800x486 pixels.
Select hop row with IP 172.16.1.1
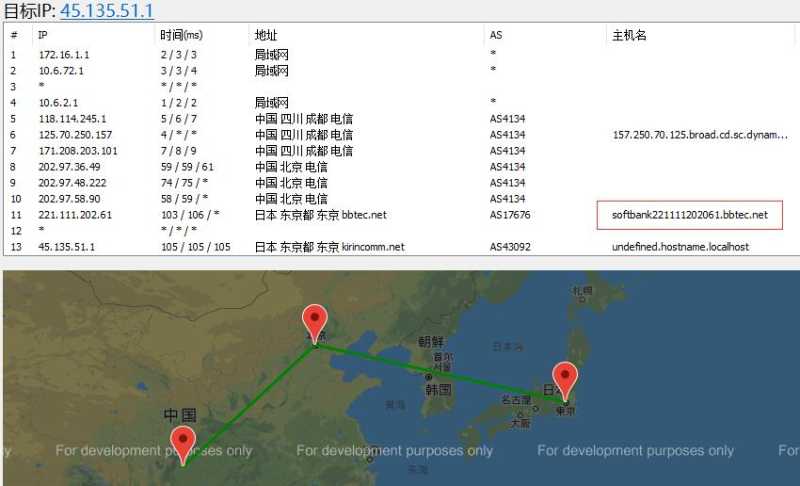(x=399, y=55)
